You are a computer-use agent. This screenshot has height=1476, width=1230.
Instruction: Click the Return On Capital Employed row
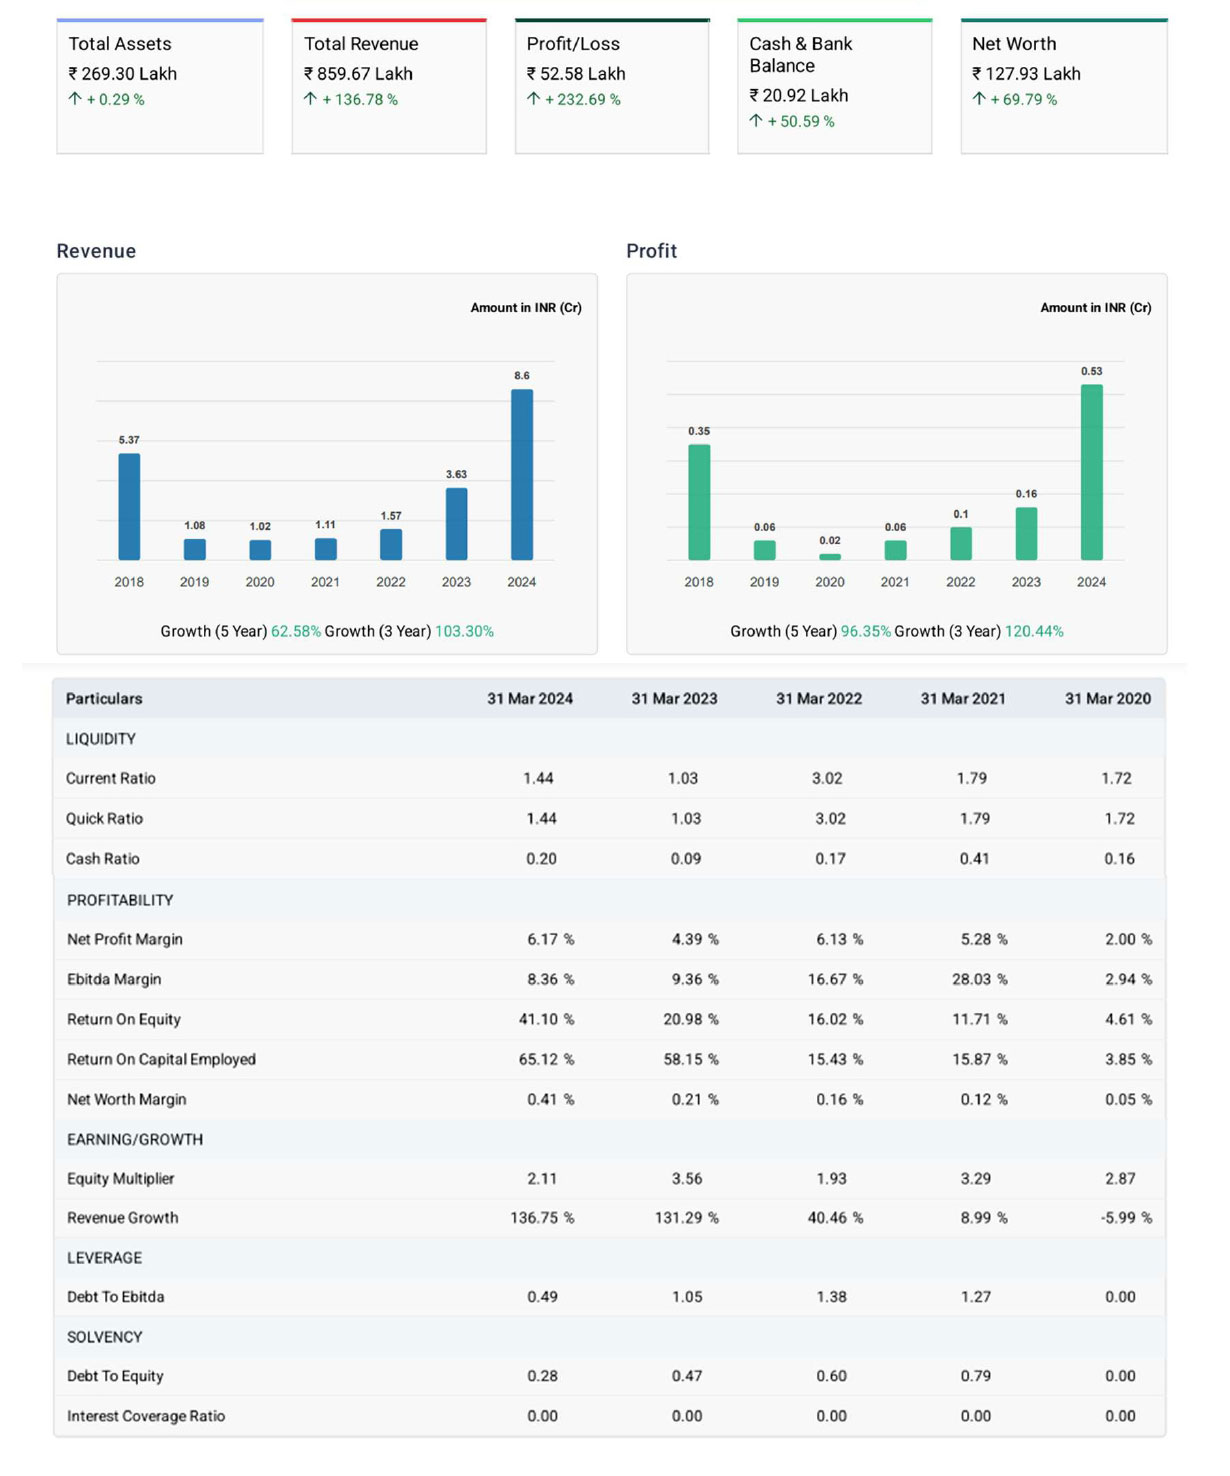(162, 1059)
